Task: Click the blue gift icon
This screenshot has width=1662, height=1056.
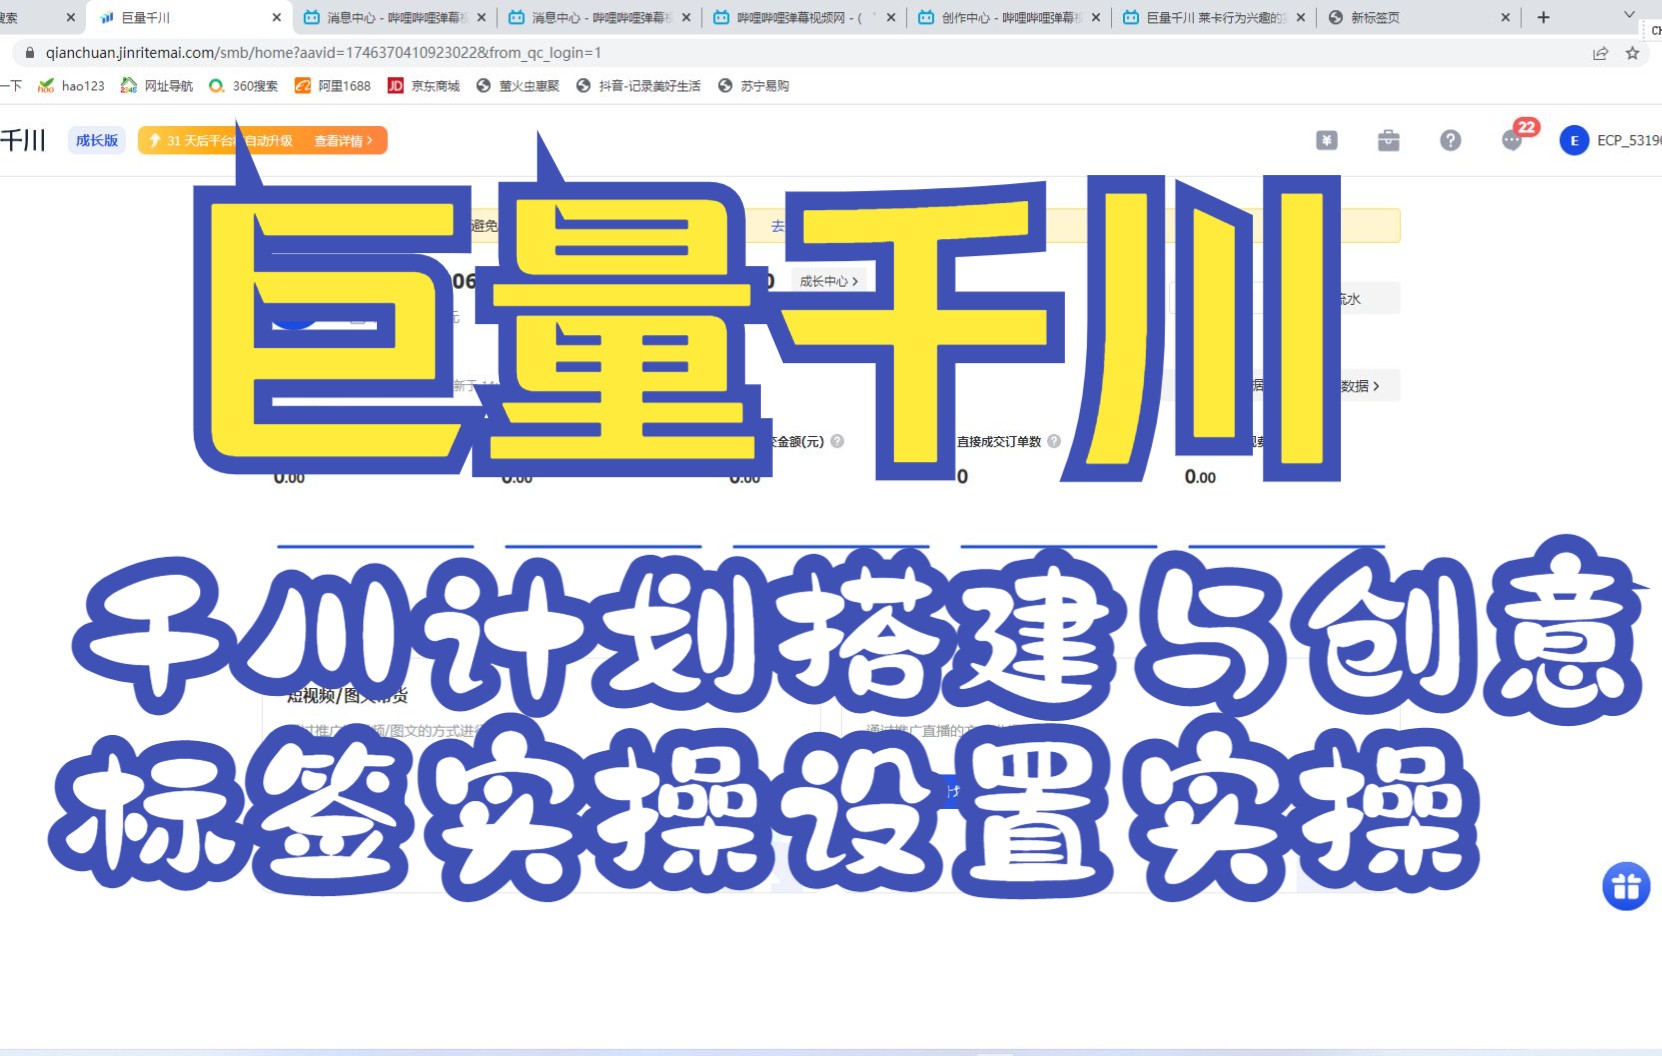Action: 1626,886
